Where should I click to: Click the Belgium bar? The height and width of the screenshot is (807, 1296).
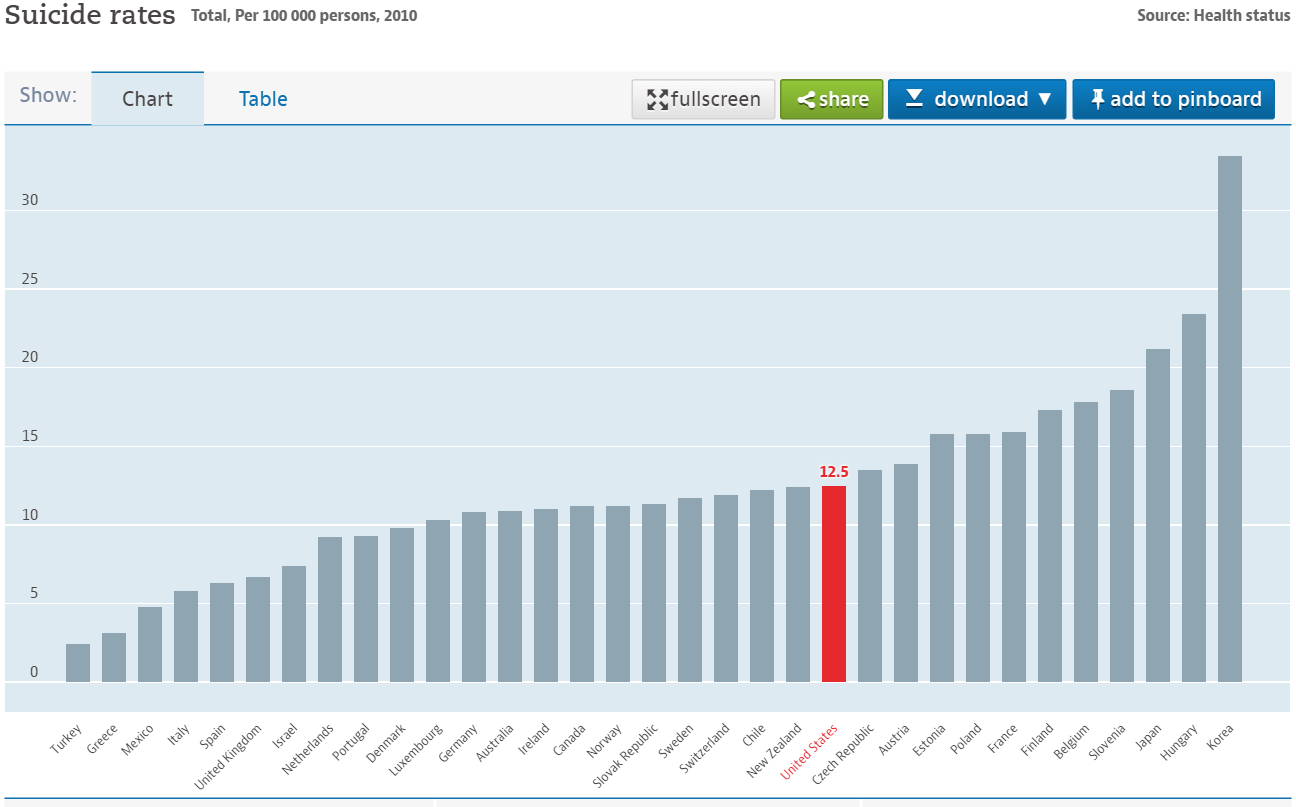pos(1086,542)
